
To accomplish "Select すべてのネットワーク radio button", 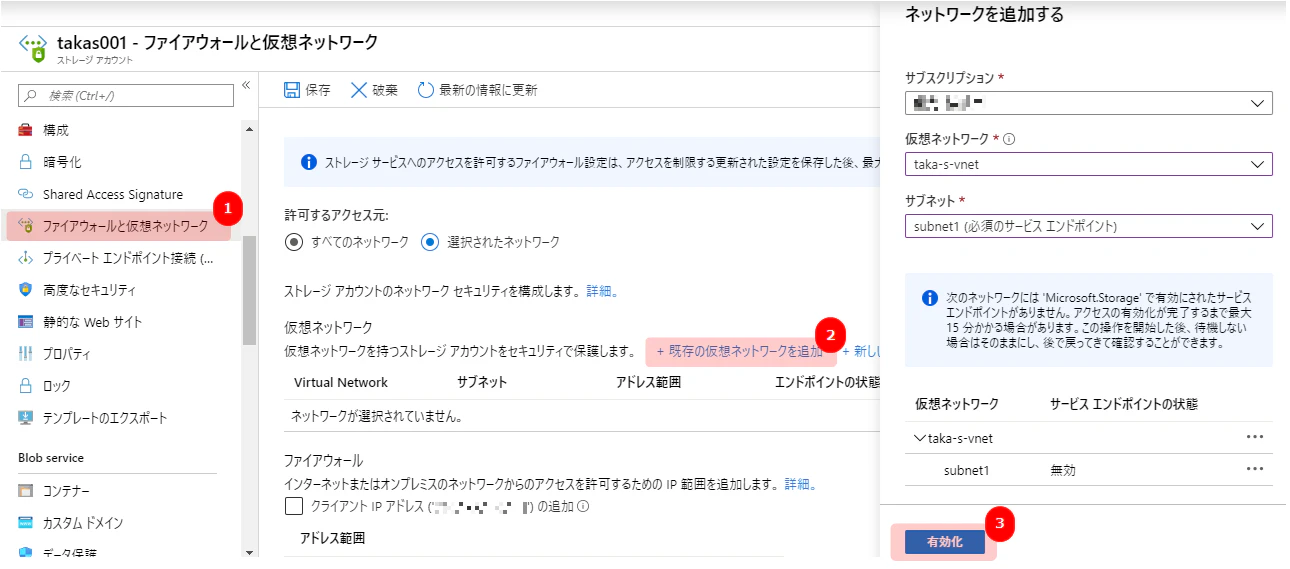I will 293,242.
